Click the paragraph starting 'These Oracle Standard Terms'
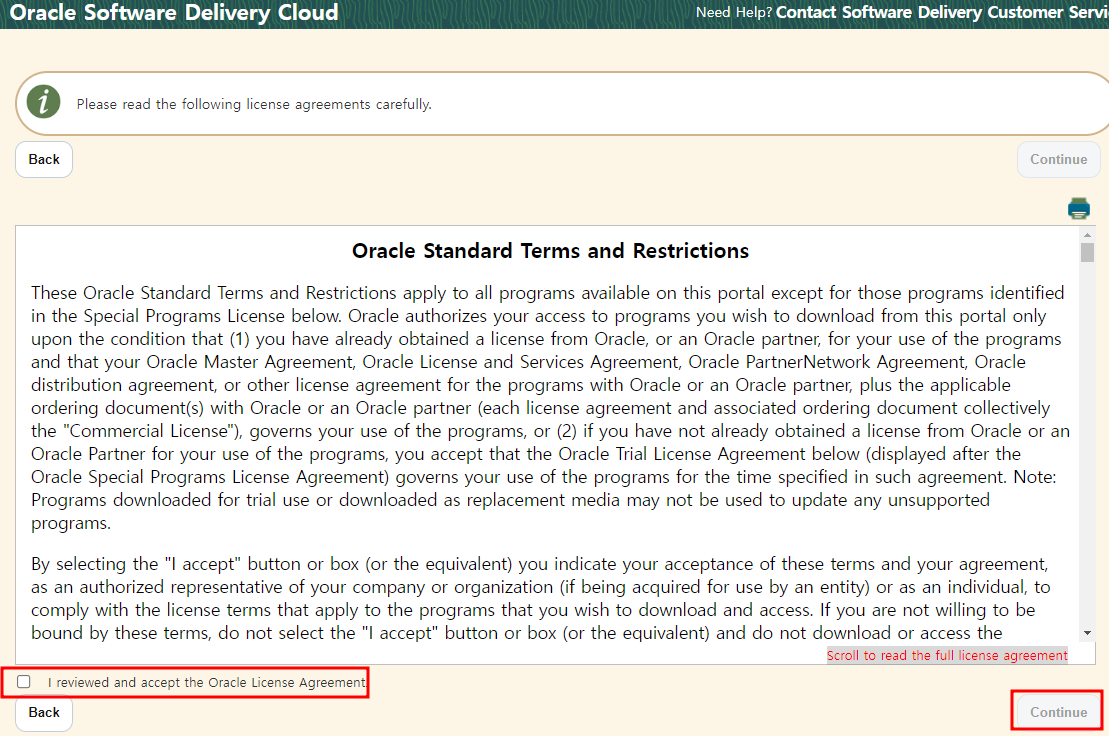The image size is (1109, 736). pos(550,408)
